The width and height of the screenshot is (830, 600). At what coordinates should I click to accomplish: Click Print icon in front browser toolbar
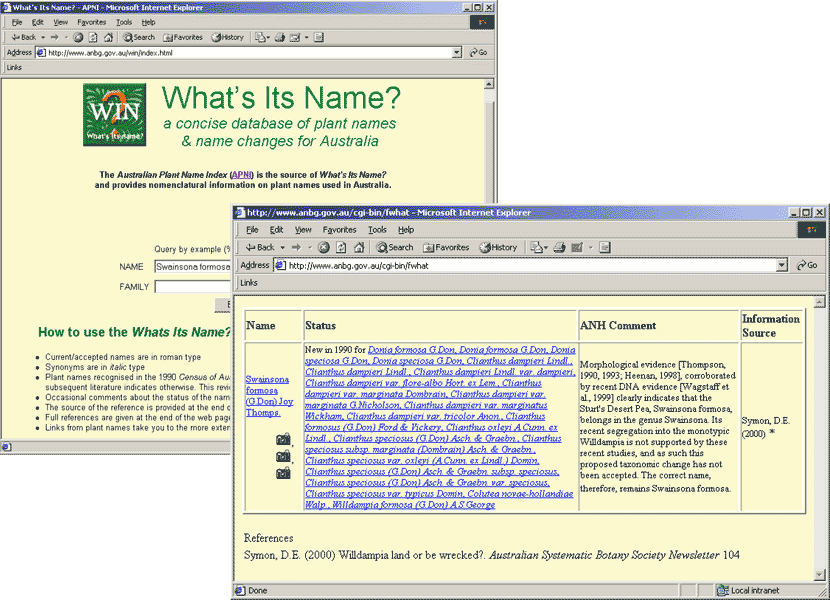tap(560, 247)
